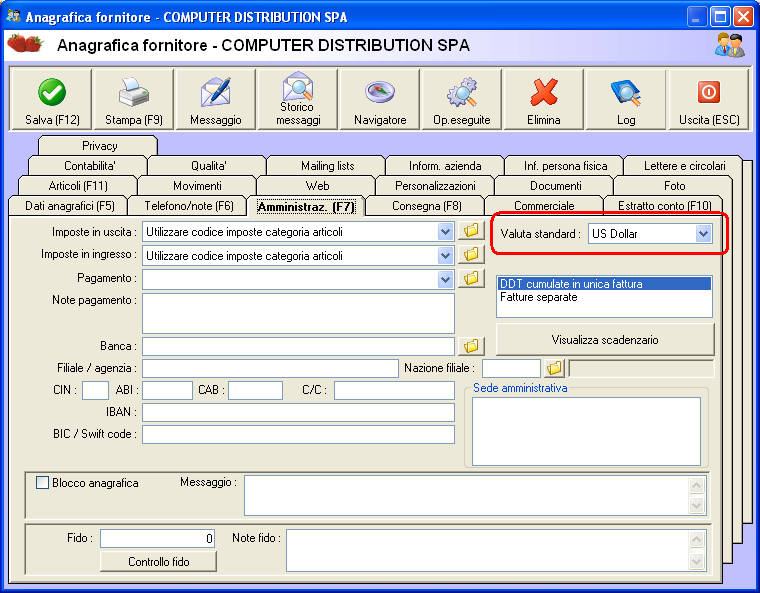
Task: Open the Commerciale tab
Action: [544, 206]
